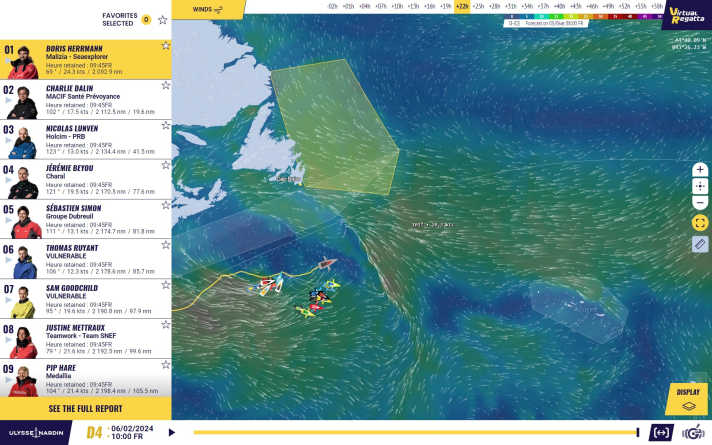
Task: Toggle favorite star for Charlie Dalin
Action: pyautogui.click(x=165, y=86)
